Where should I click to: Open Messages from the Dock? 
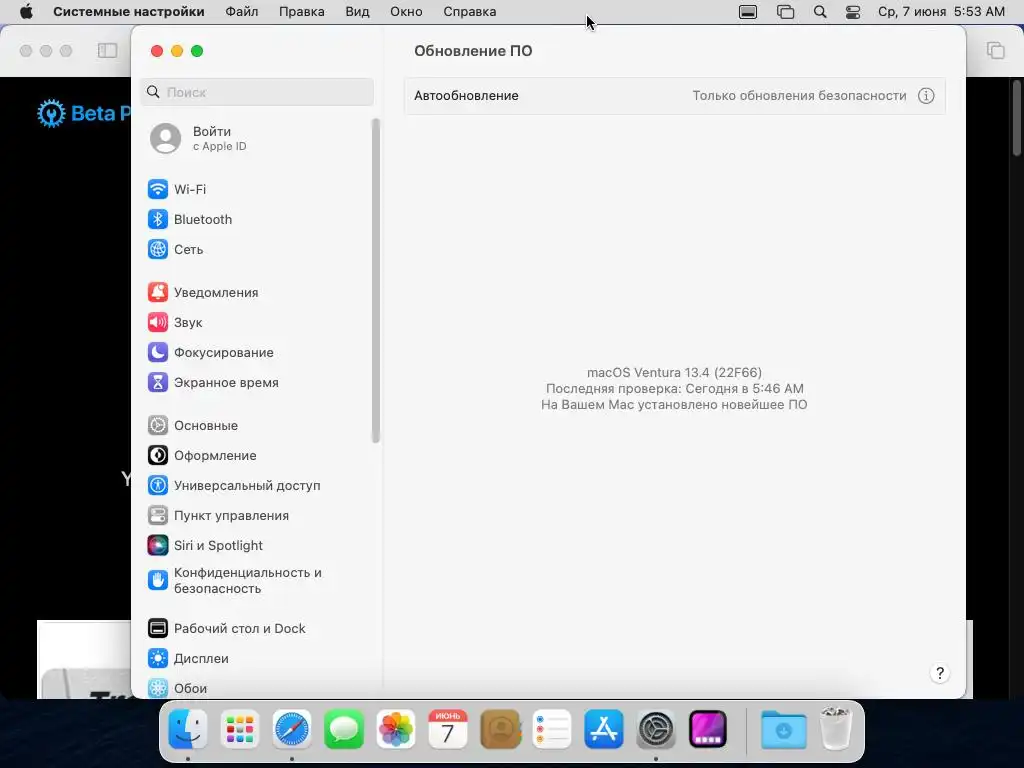[x=344, y=729]
